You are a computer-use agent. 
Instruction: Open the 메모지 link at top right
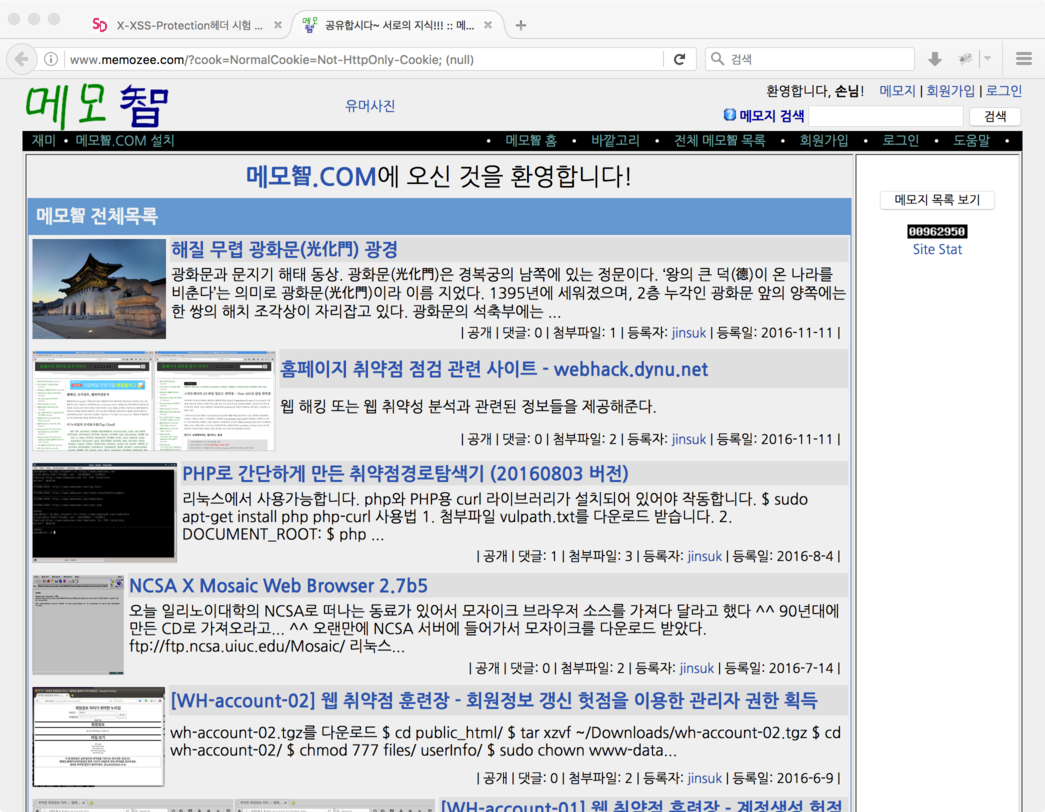(x=897, y=91)
